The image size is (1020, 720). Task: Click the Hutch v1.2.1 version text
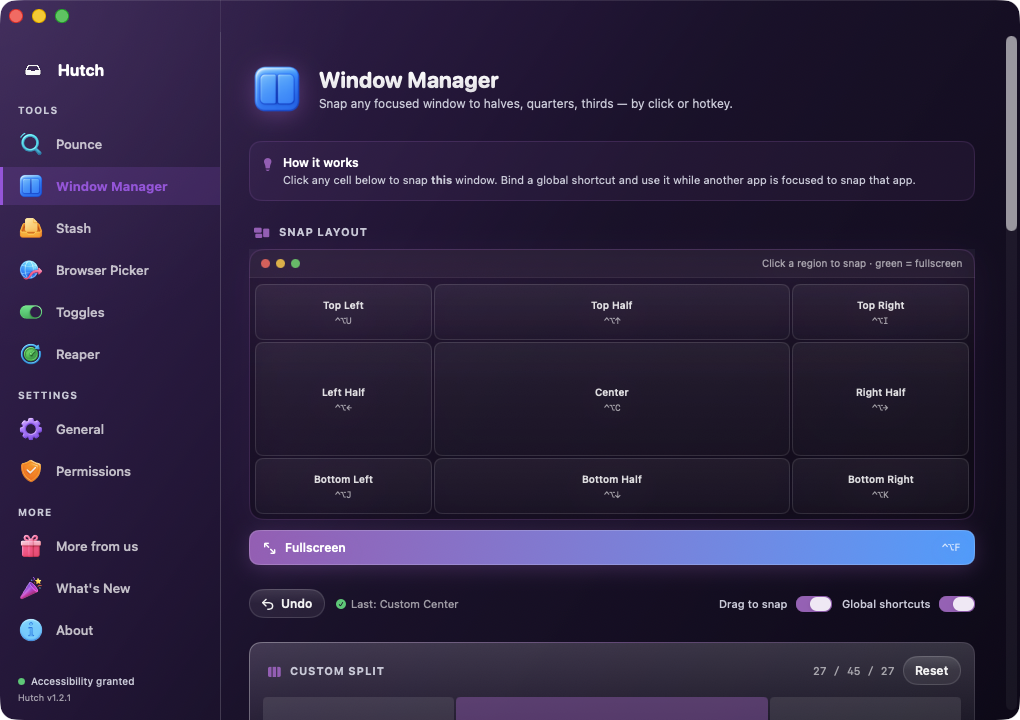[x=44, y=698]
